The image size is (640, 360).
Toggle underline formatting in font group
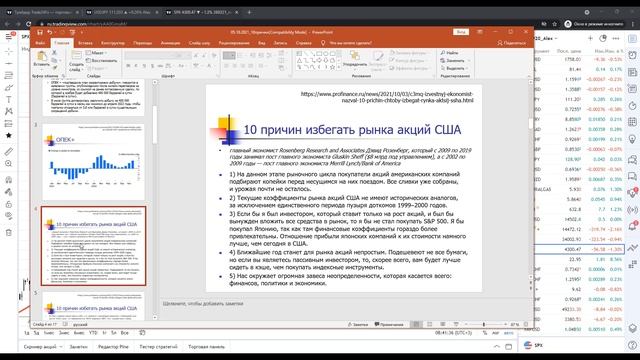144,66
